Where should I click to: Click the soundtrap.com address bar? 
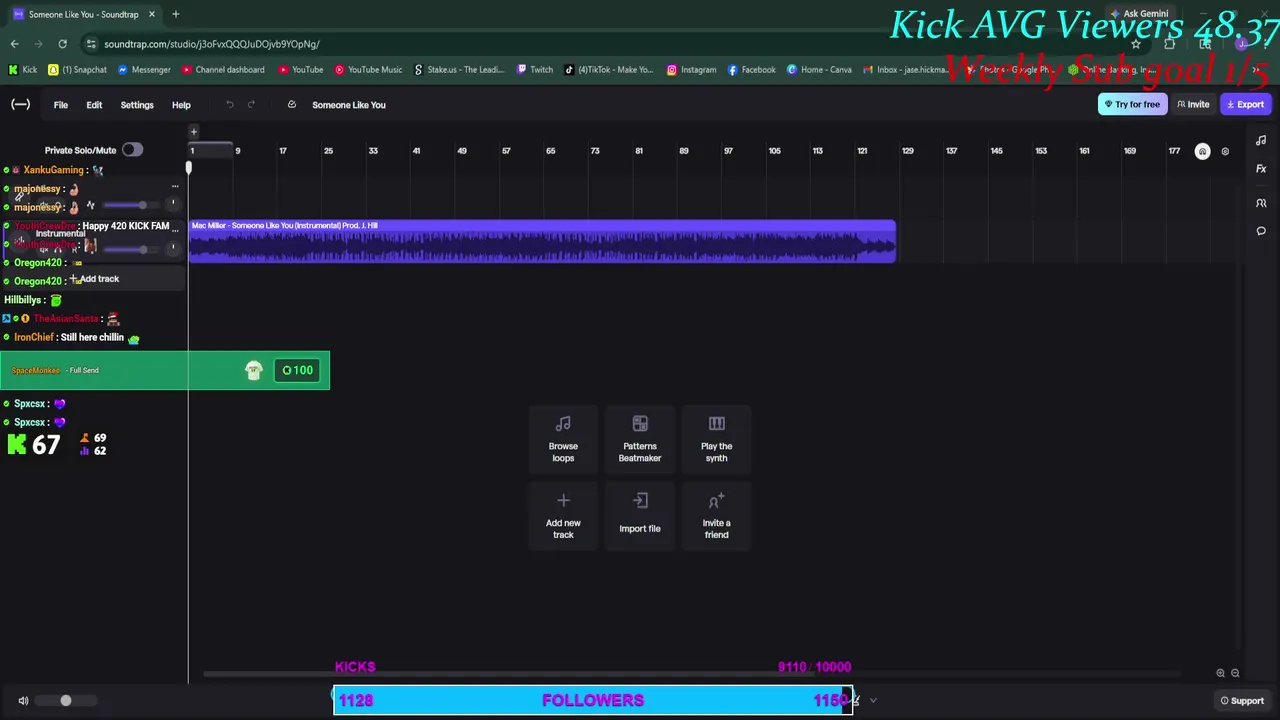coord(600,44)
